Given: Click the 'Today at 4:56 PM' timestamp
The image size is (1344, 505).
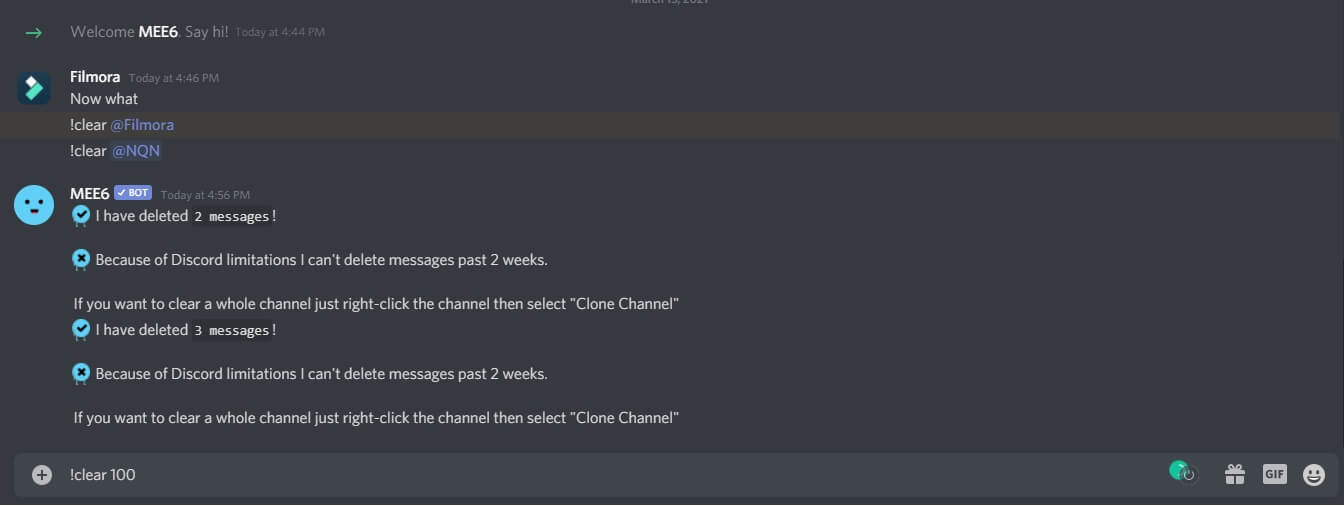Looking at the screenshot, I should click(205, 195).
